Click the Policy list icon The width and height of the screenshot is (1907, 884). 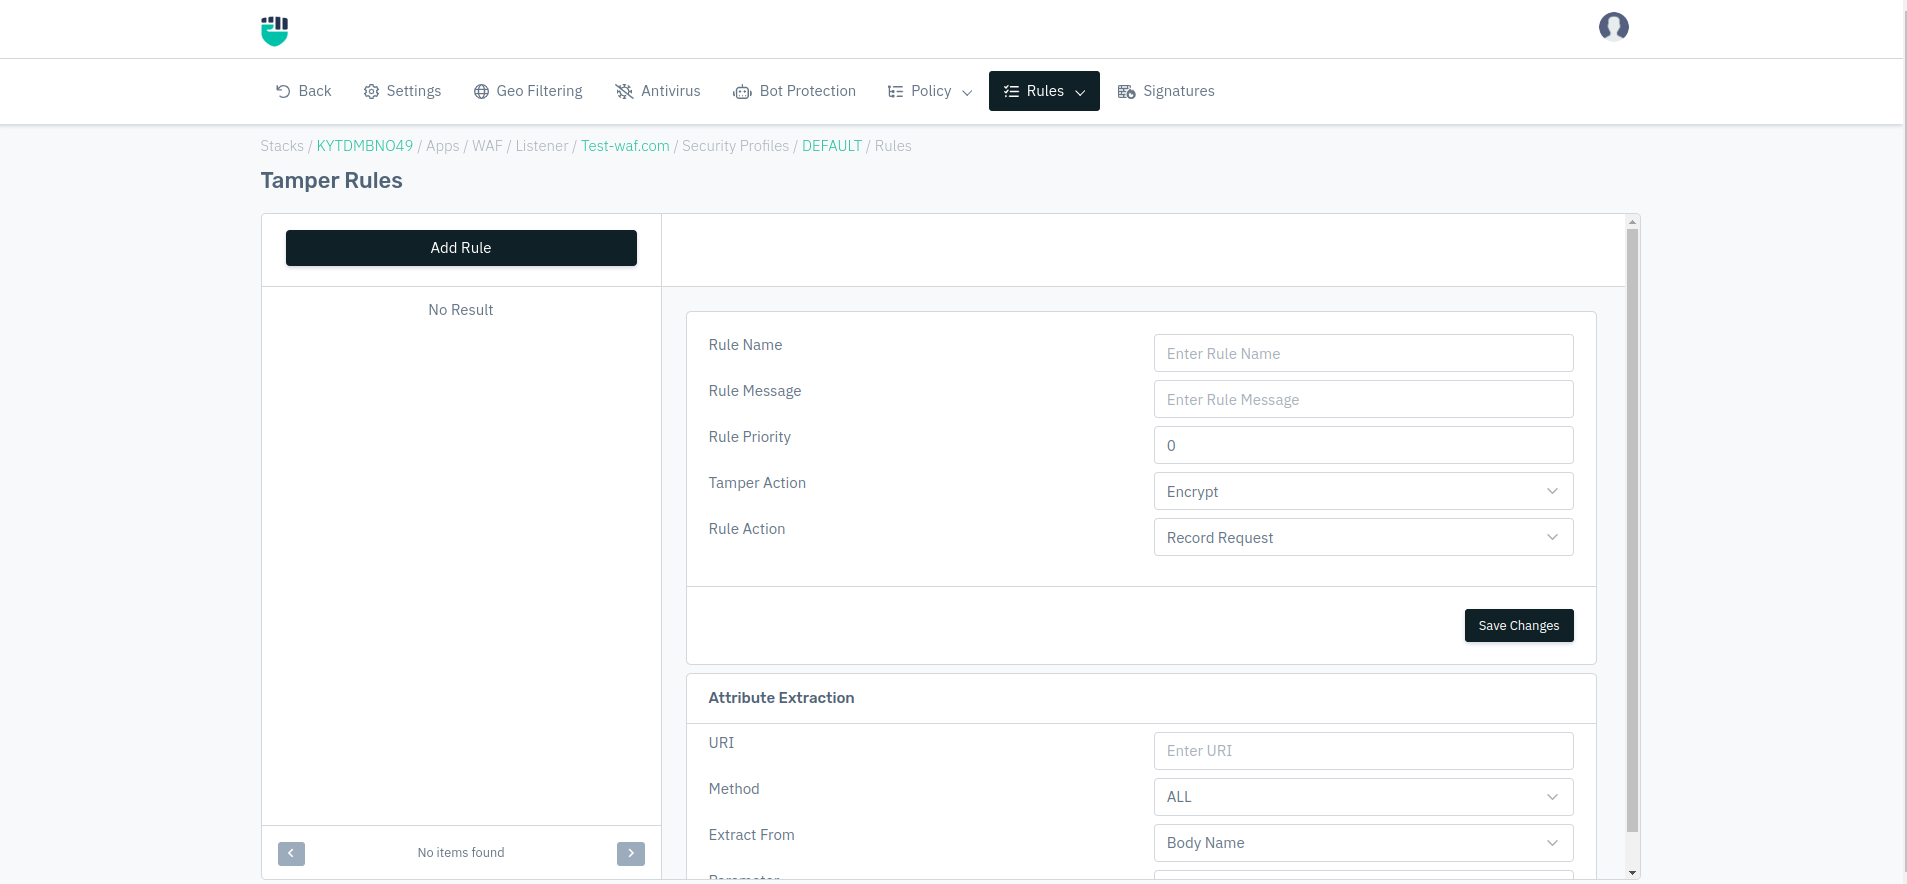click(895, 91)
